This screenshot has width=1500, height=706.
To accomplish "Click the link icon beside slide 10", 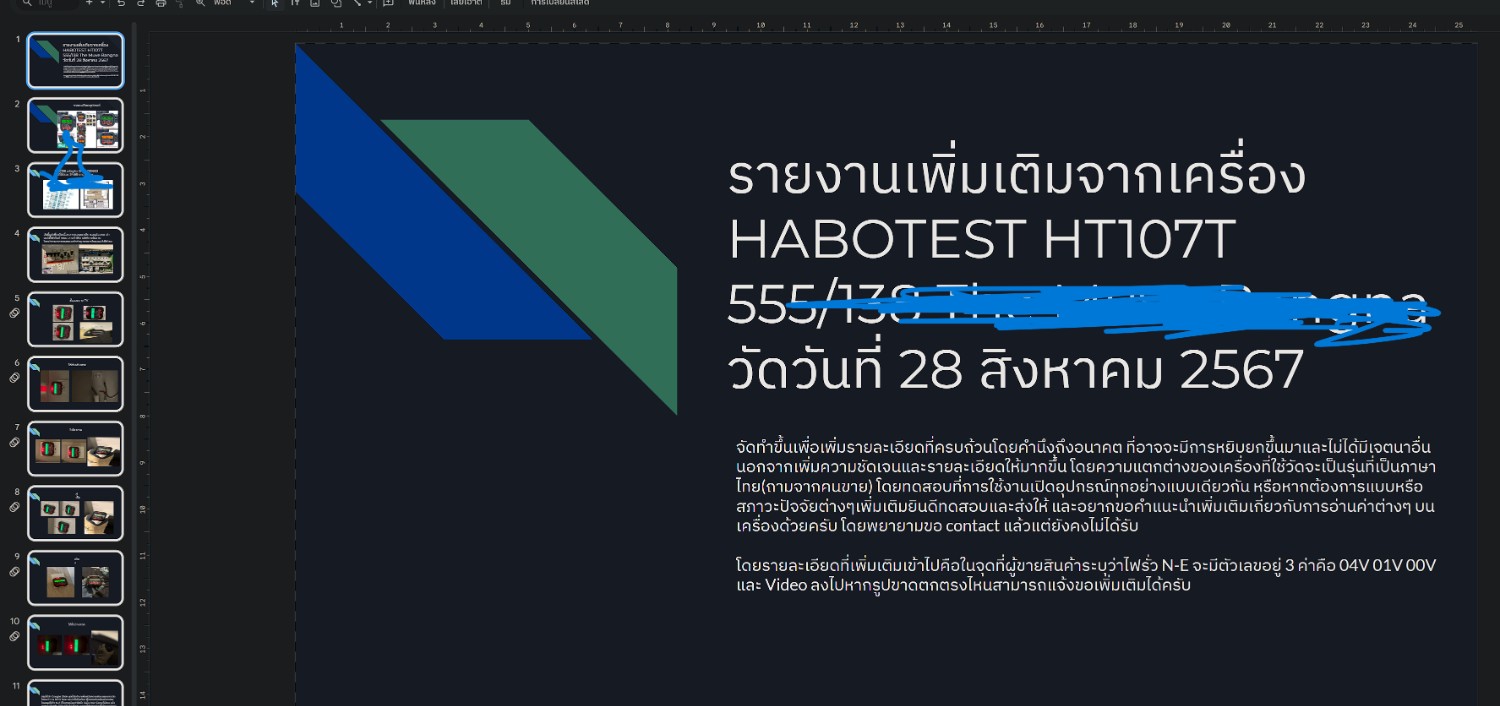I will pyautogui.click(x=14, y=636).
